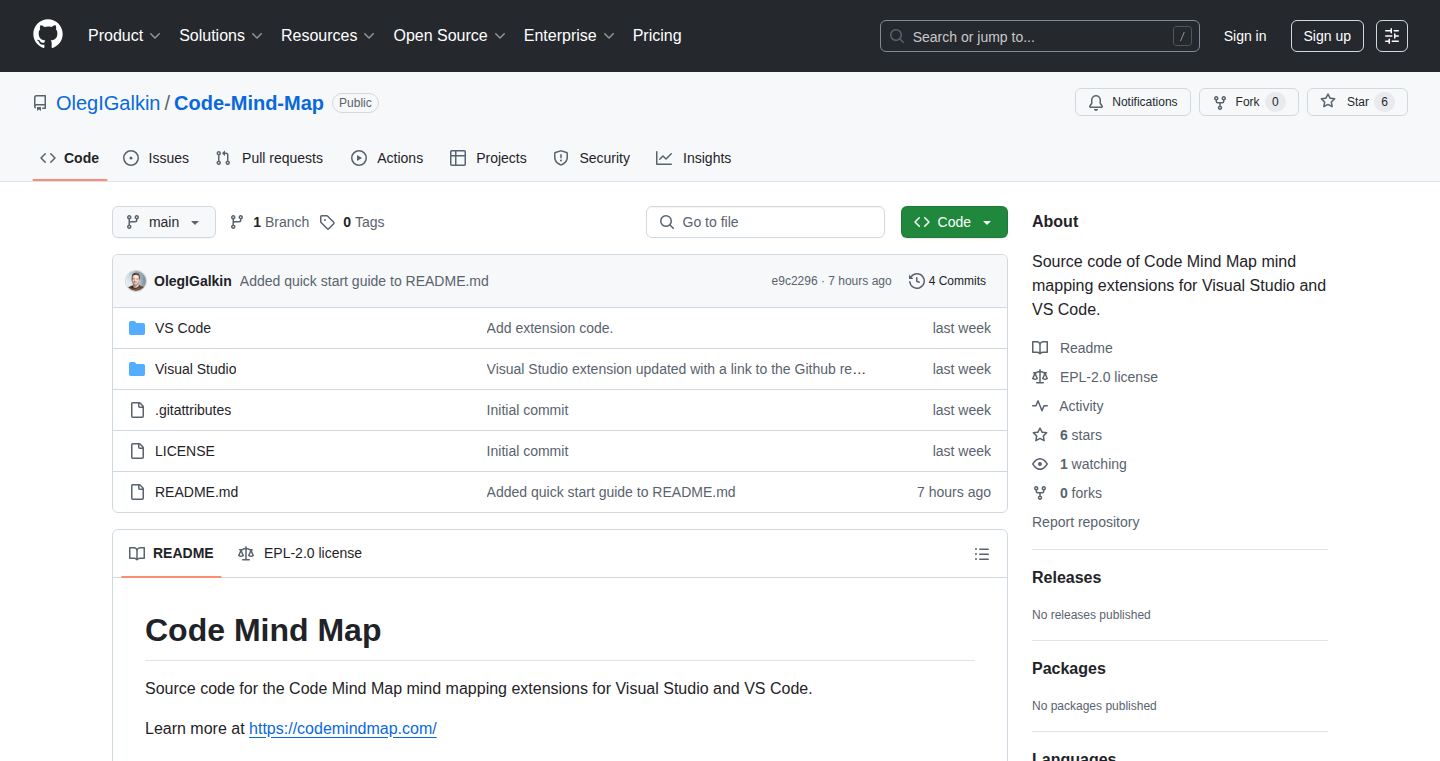The image size is (1440, 761).
Task: Open 'Add extension code.' commit message
Action: [550, 328]
